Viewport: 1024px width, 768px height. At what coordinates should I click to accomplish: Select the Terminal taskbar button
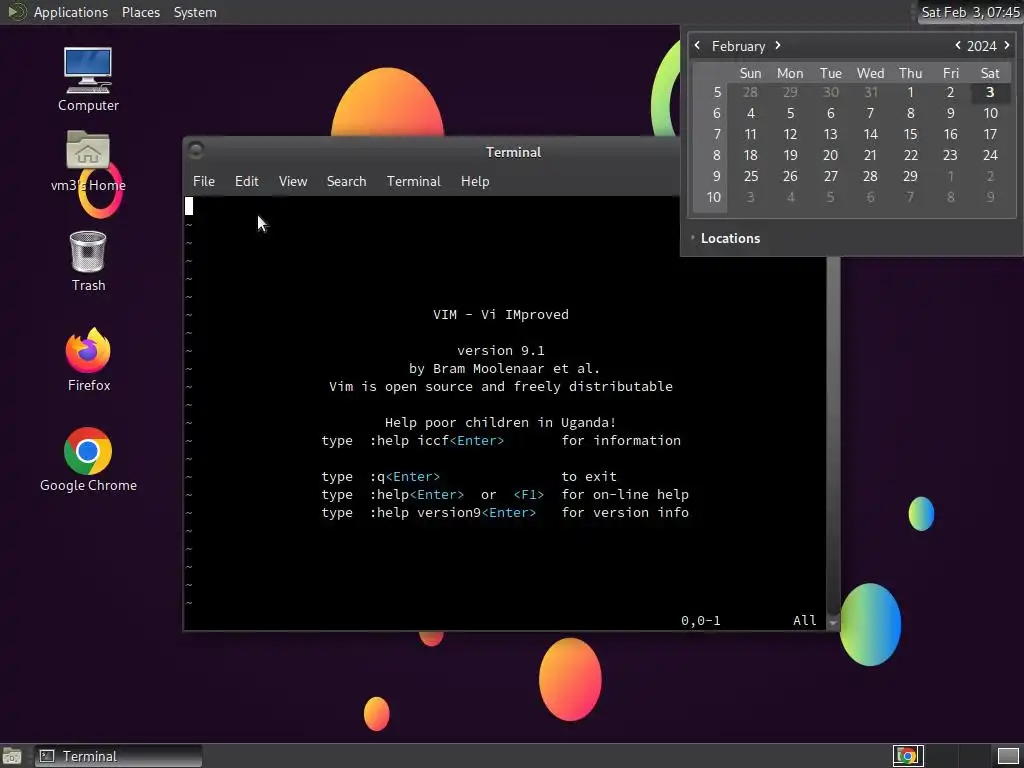118,756
